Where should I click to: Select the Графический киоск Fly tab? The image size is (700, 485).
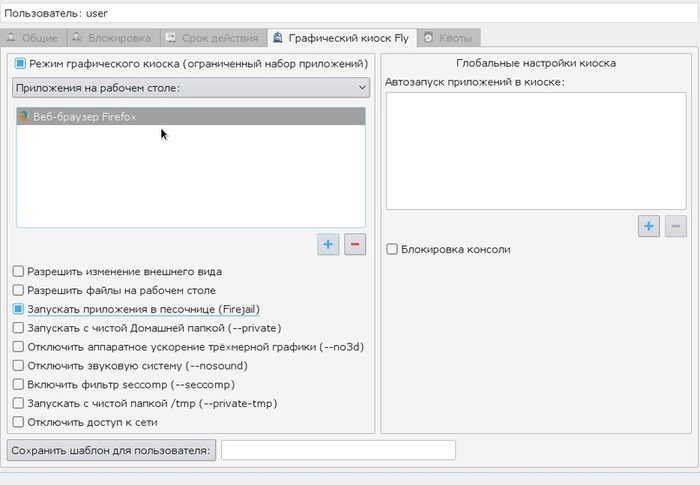(342, 38)
